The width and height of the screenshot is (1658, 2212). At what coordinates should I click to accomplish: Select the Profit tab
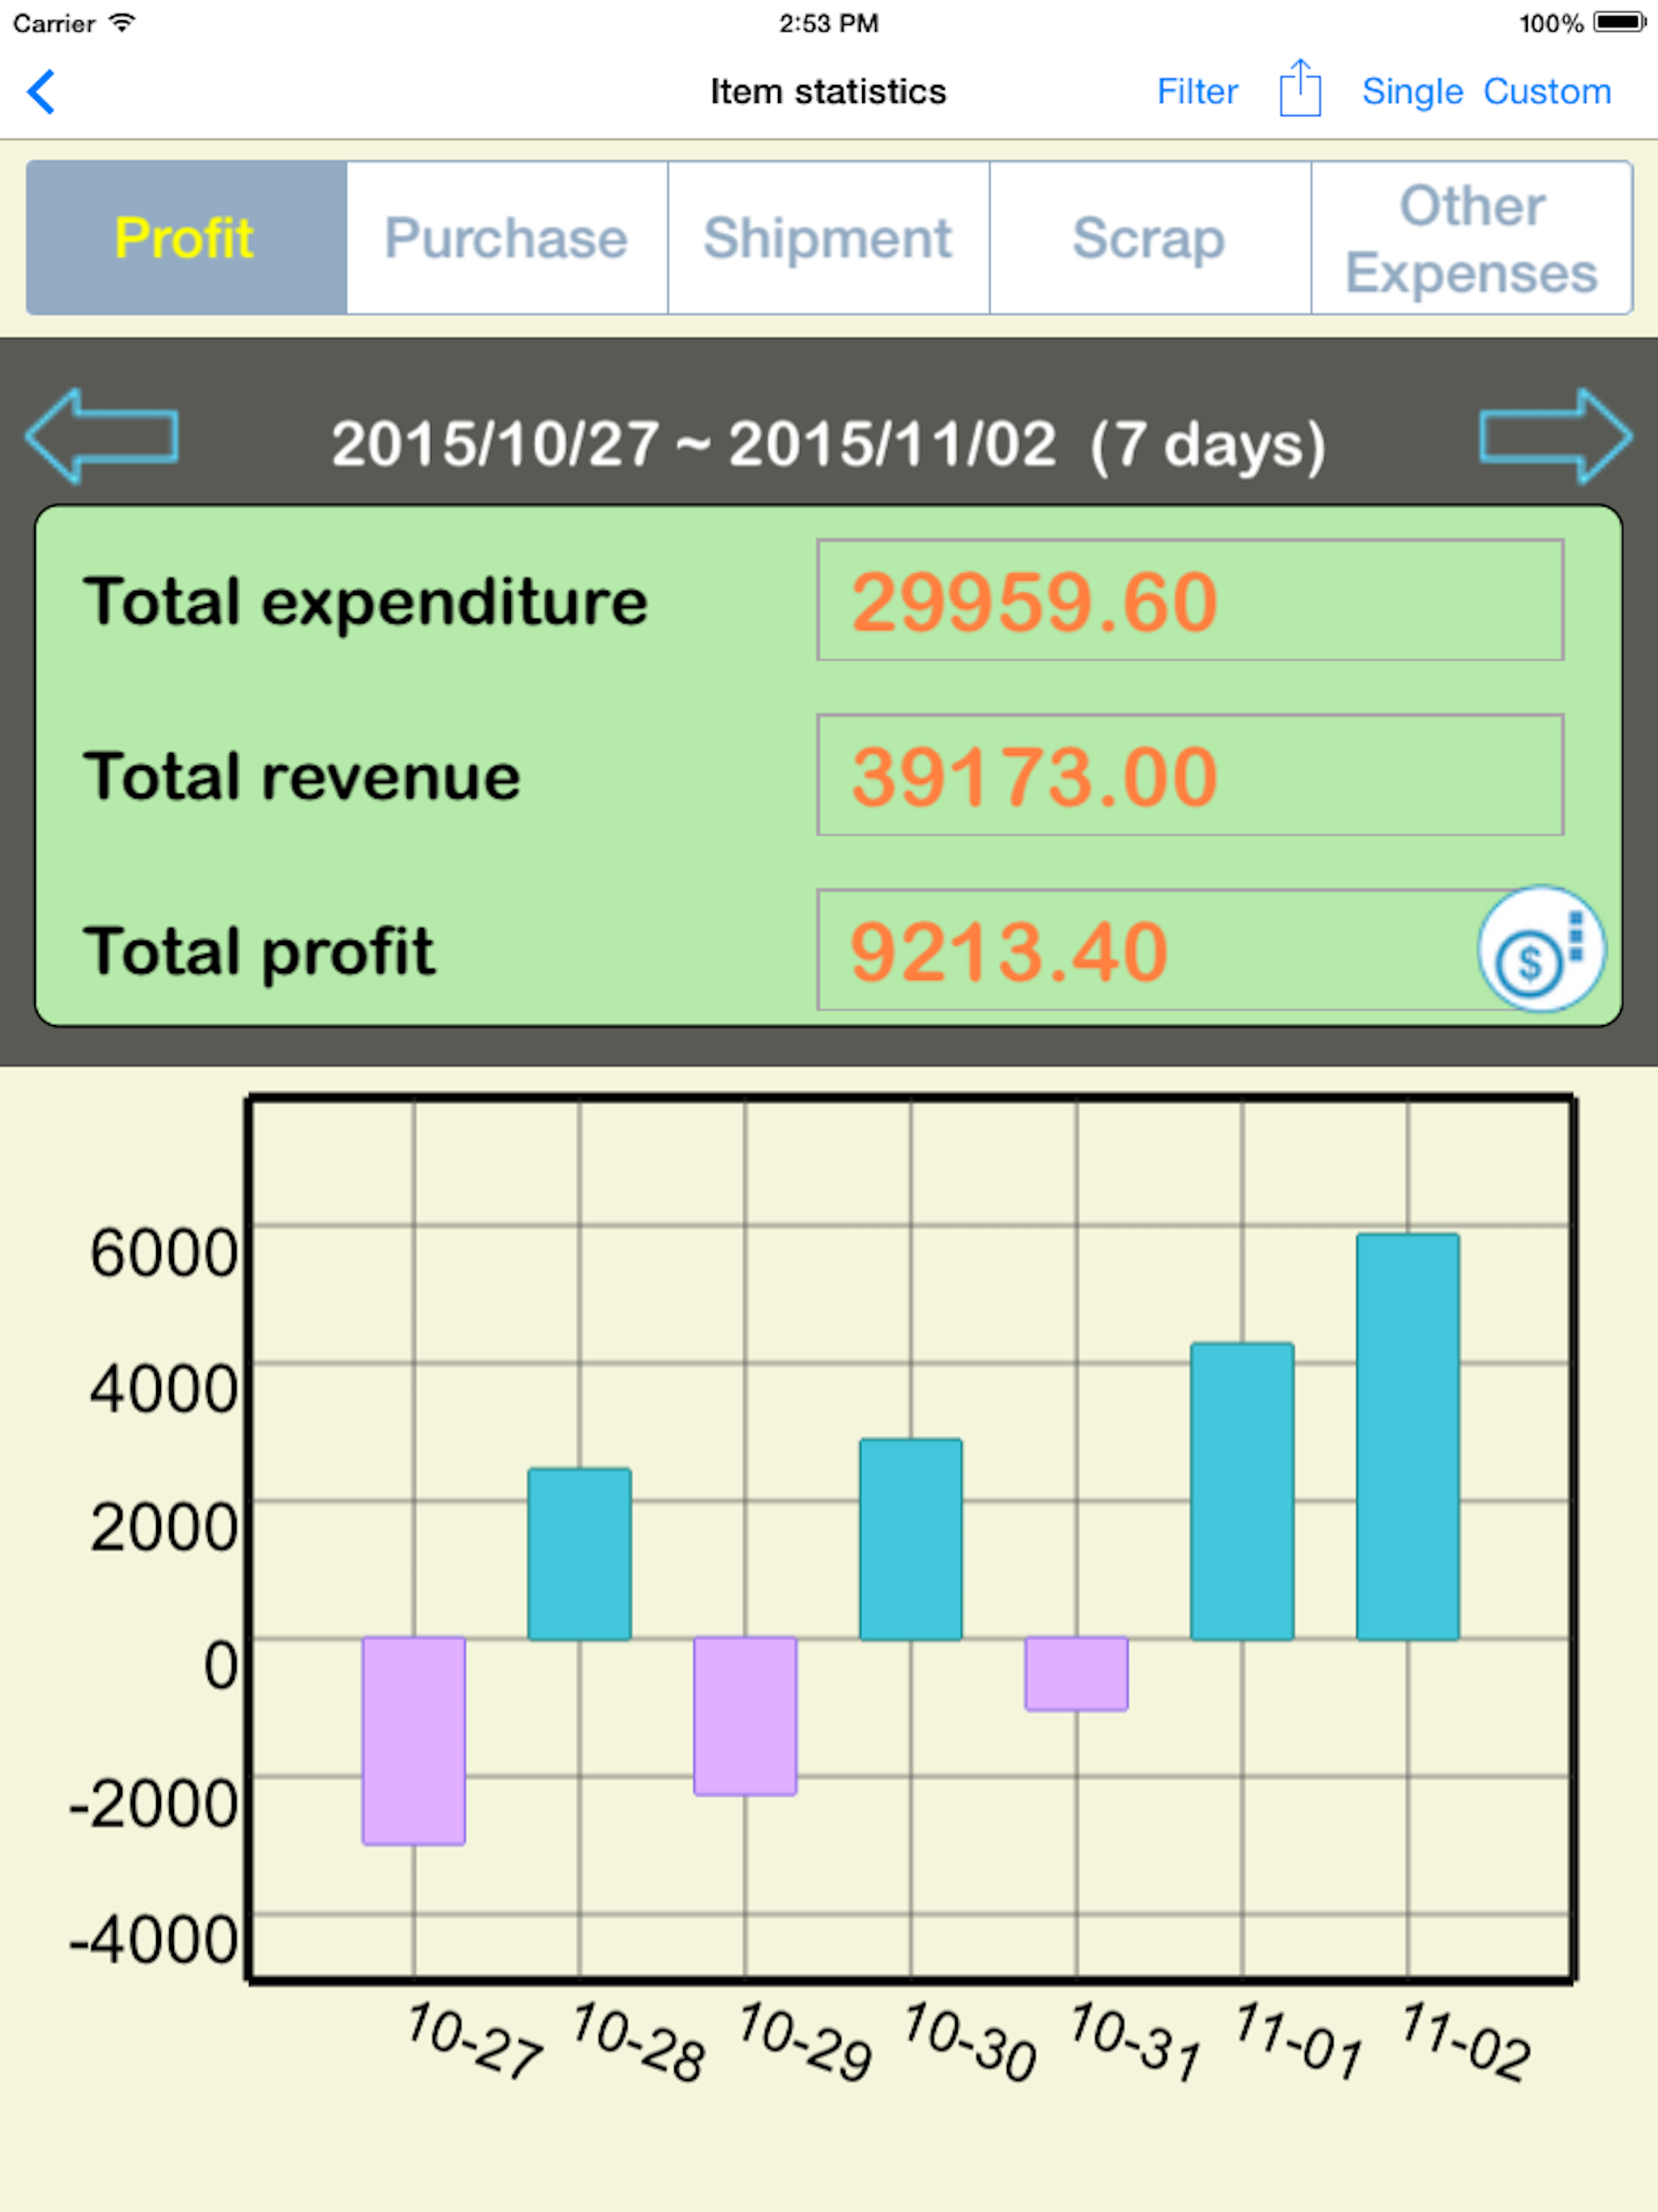coord(186,238)
